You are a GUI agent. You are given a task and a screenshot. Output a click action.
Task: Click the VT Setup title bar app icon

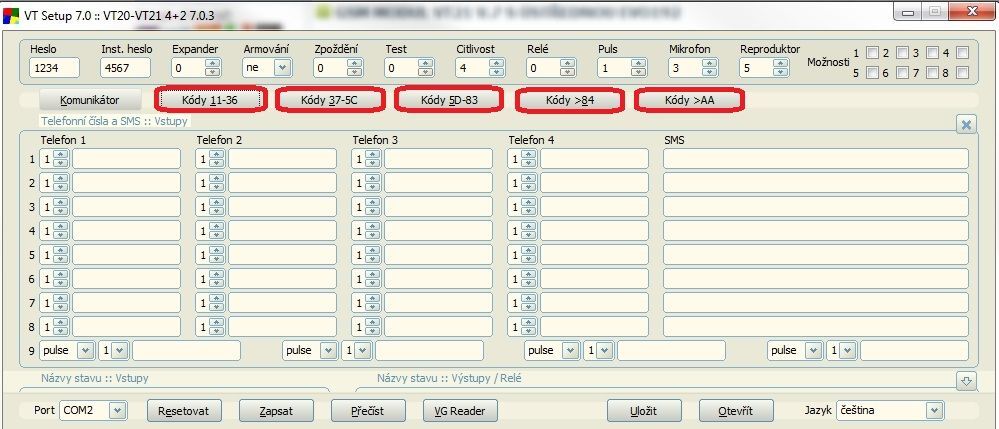point(12,12)
